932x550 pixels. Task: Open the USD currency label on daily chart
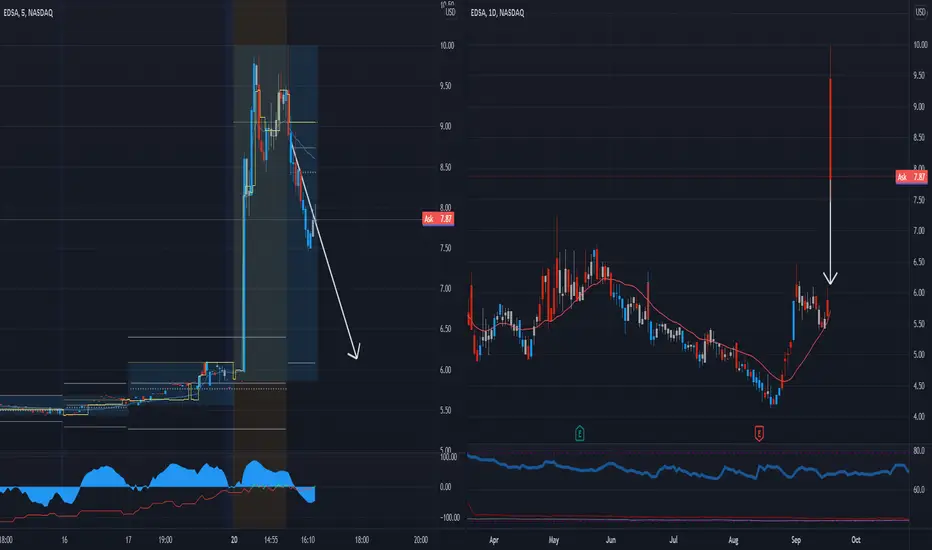point(920,12)
